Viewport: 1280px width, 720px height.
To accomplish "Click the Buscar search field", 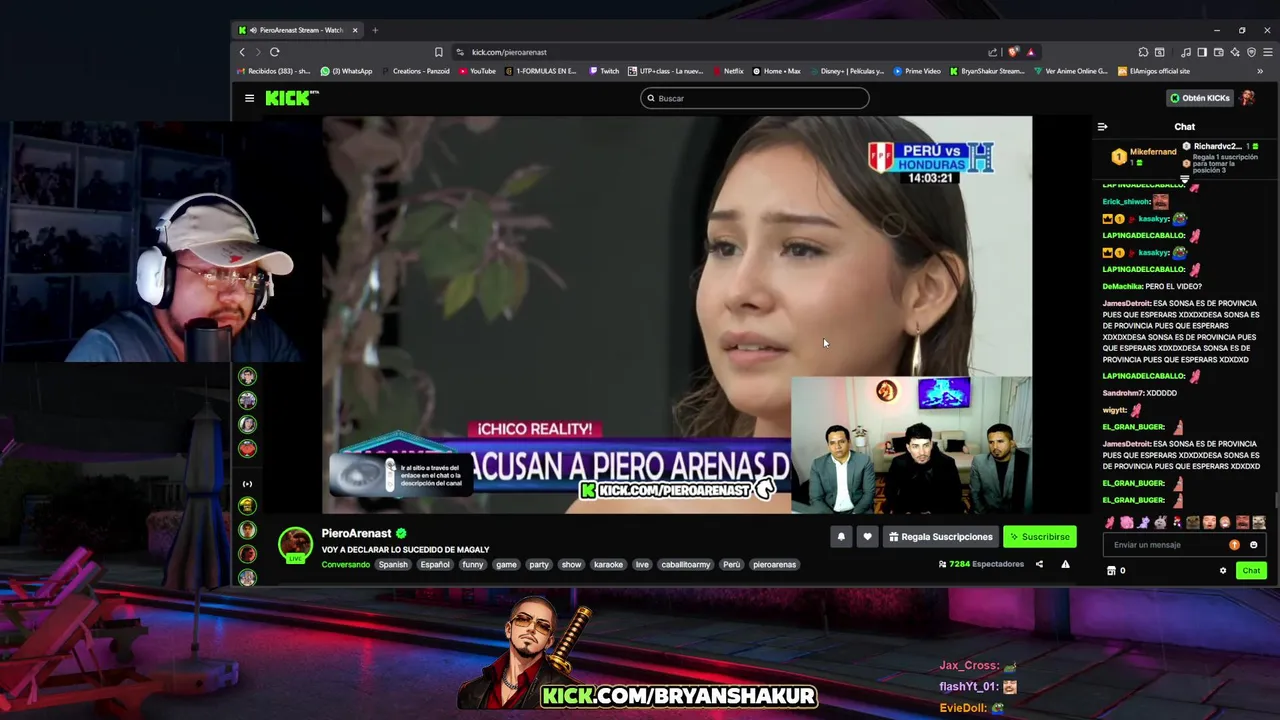I will pyautogui.click(x=755, y=98).
